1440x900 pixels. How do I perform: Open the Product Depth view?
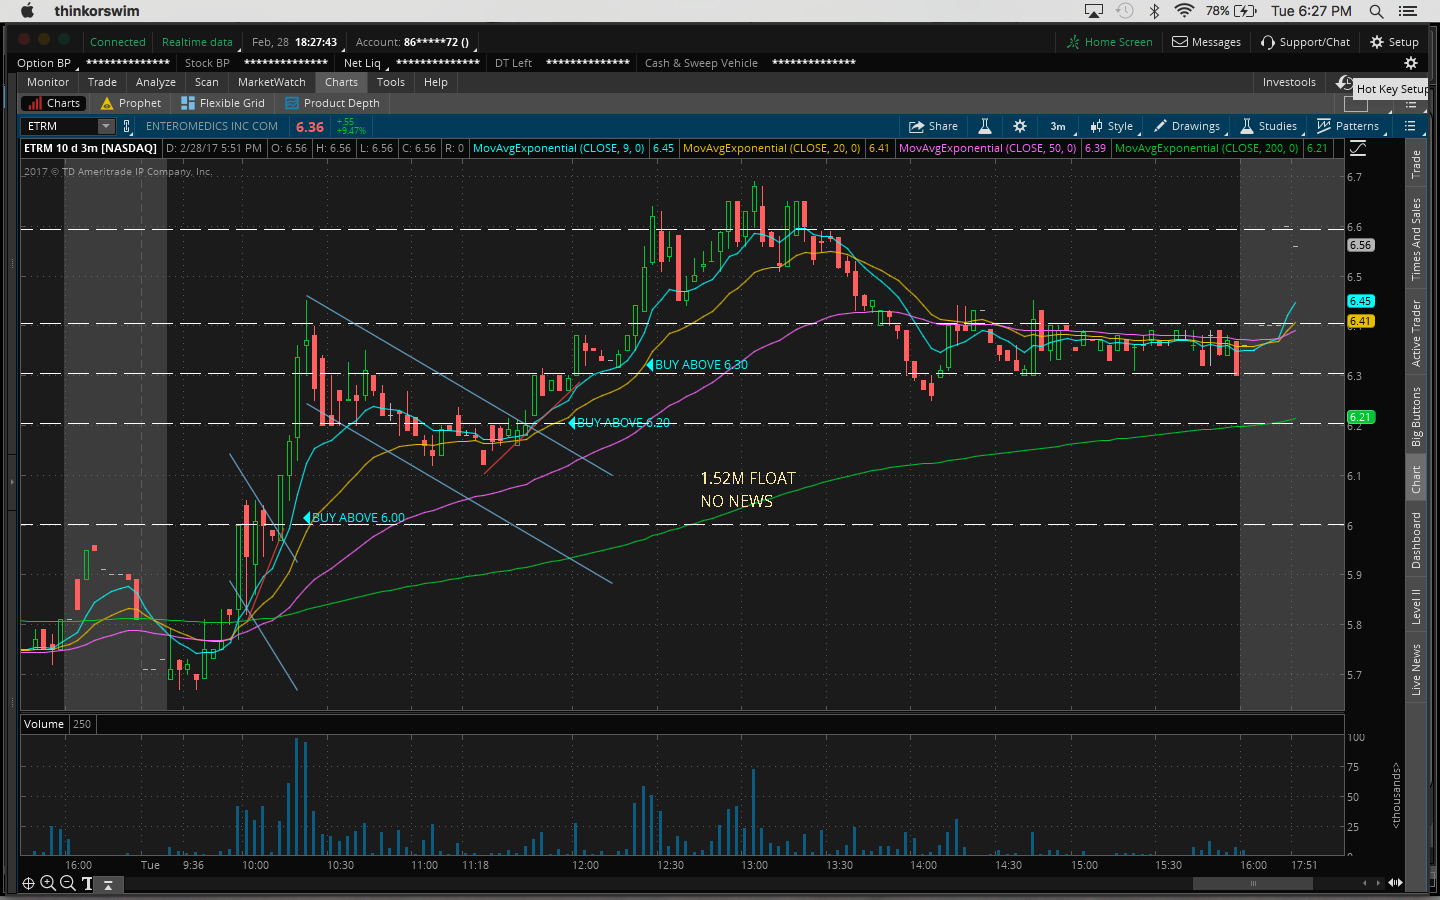coord(332,103)
